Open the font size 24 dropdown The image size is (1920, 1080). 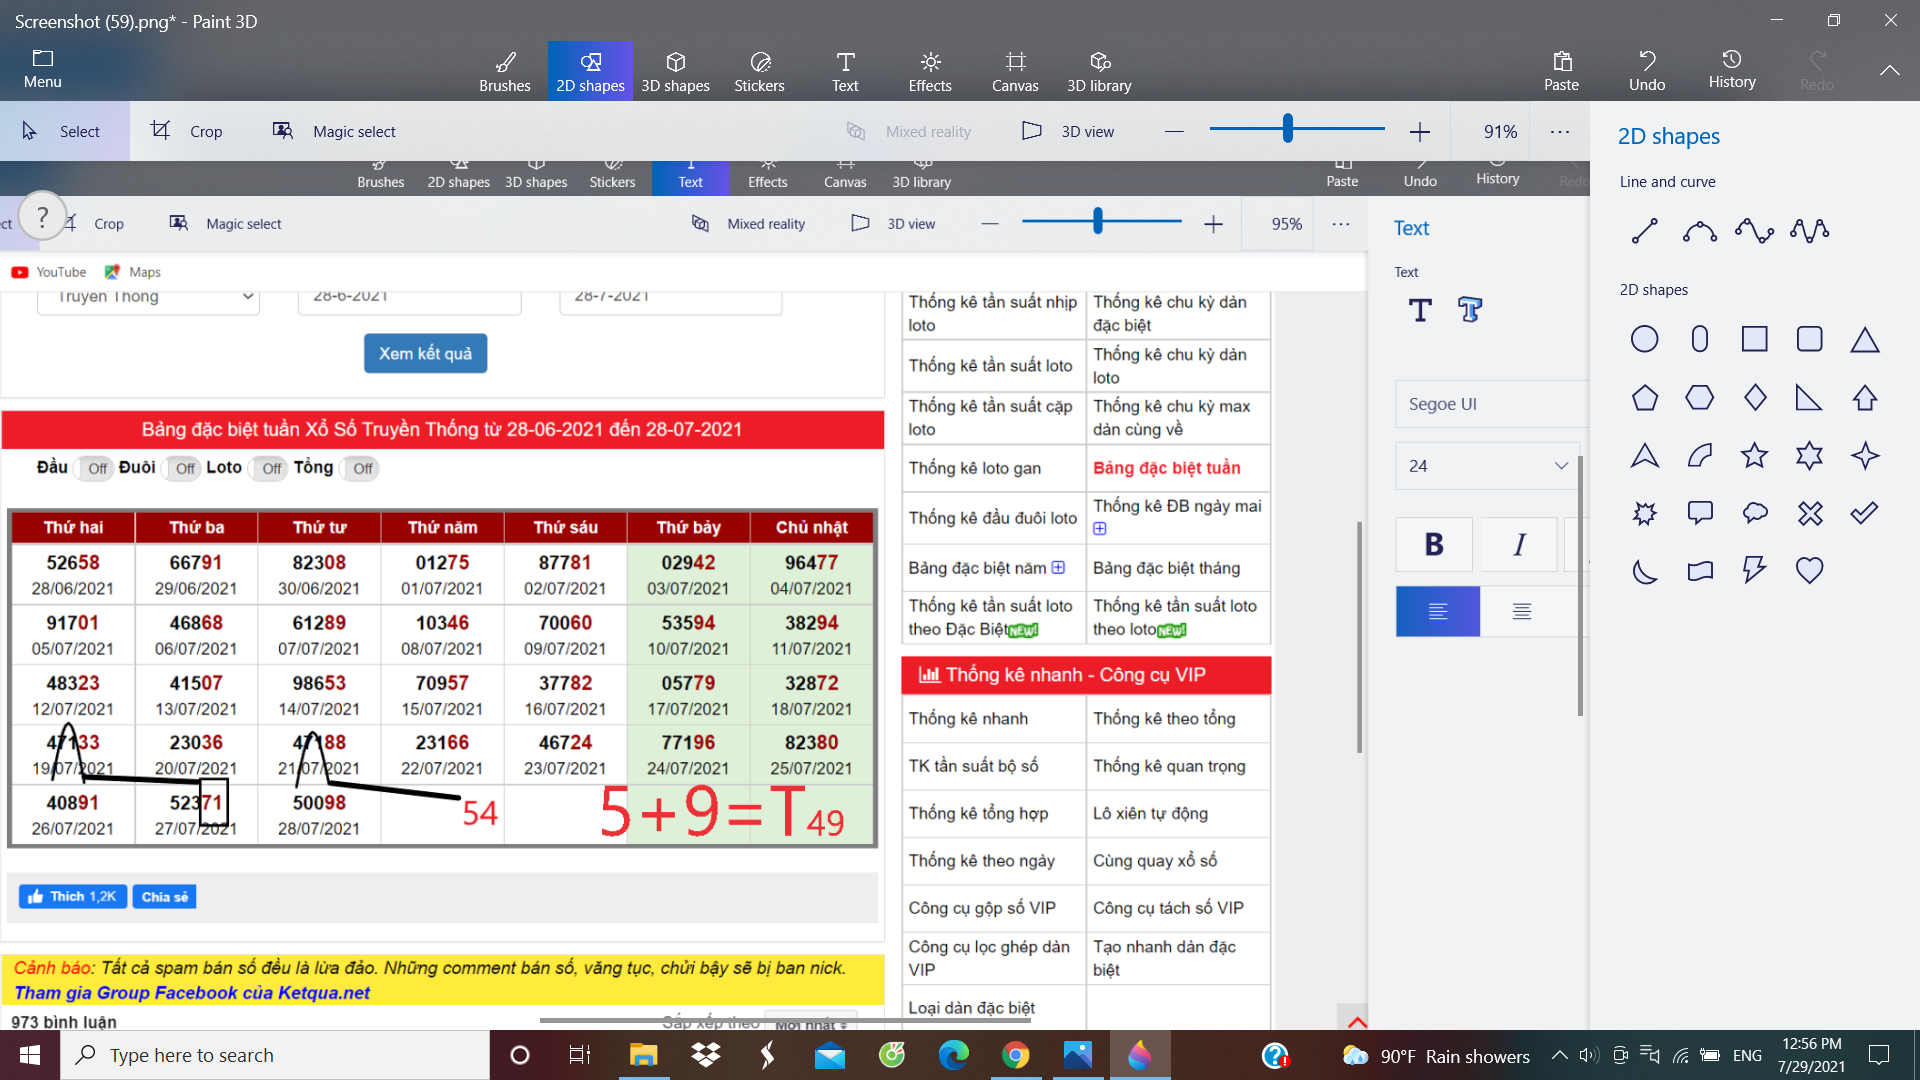pos(1487,466)
